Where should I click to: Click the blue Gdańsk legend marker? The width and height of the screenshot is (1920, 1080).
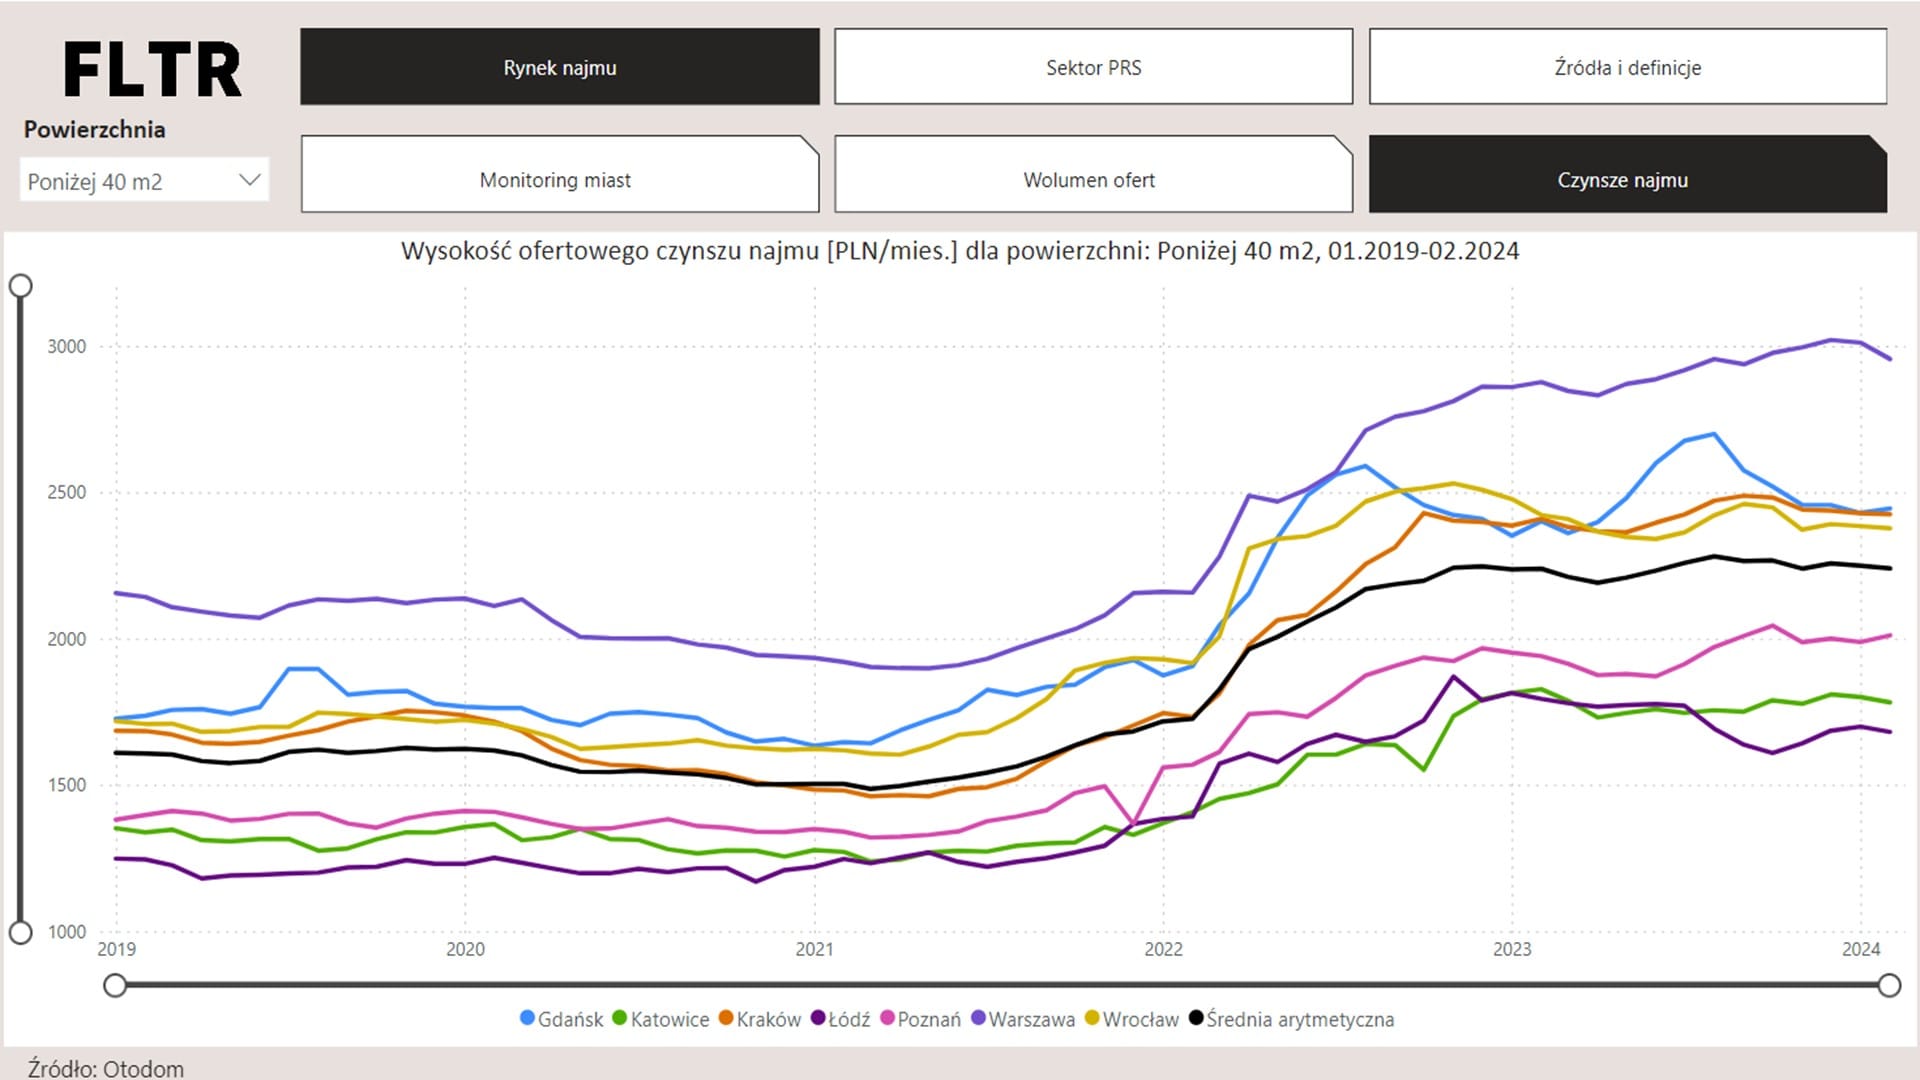coord(527,1018)
